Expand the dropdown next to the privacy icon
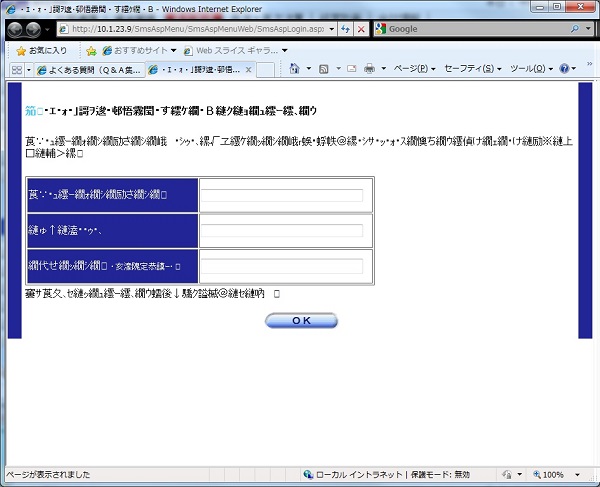The height and width of the screenshot is (487, 600). point(520,475)
